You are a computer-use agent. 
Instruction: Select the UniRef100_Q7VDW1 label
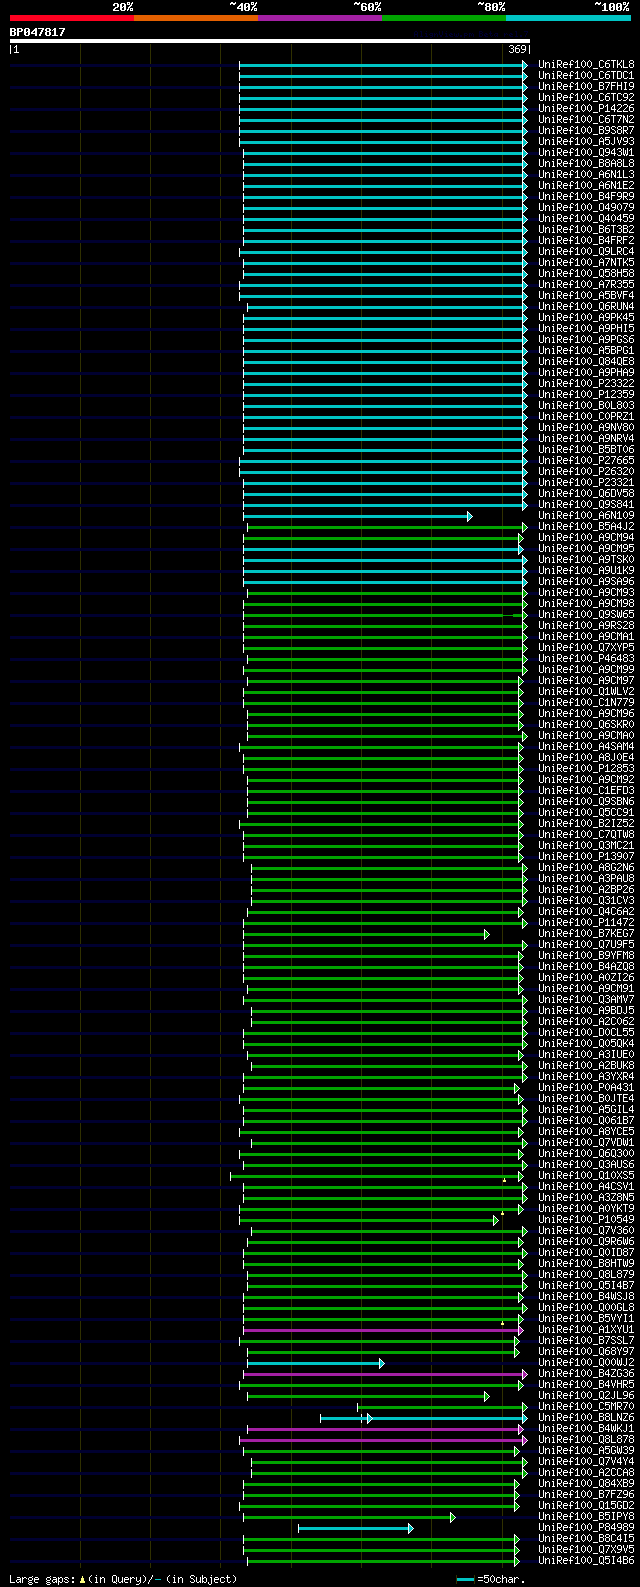(x=586, y=1143)
